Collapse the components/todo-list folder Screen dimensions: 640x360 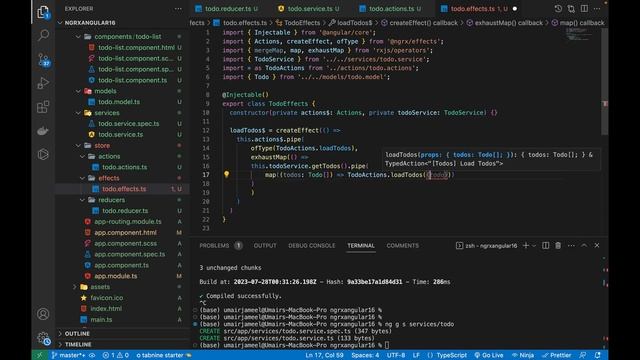point(78,36)
